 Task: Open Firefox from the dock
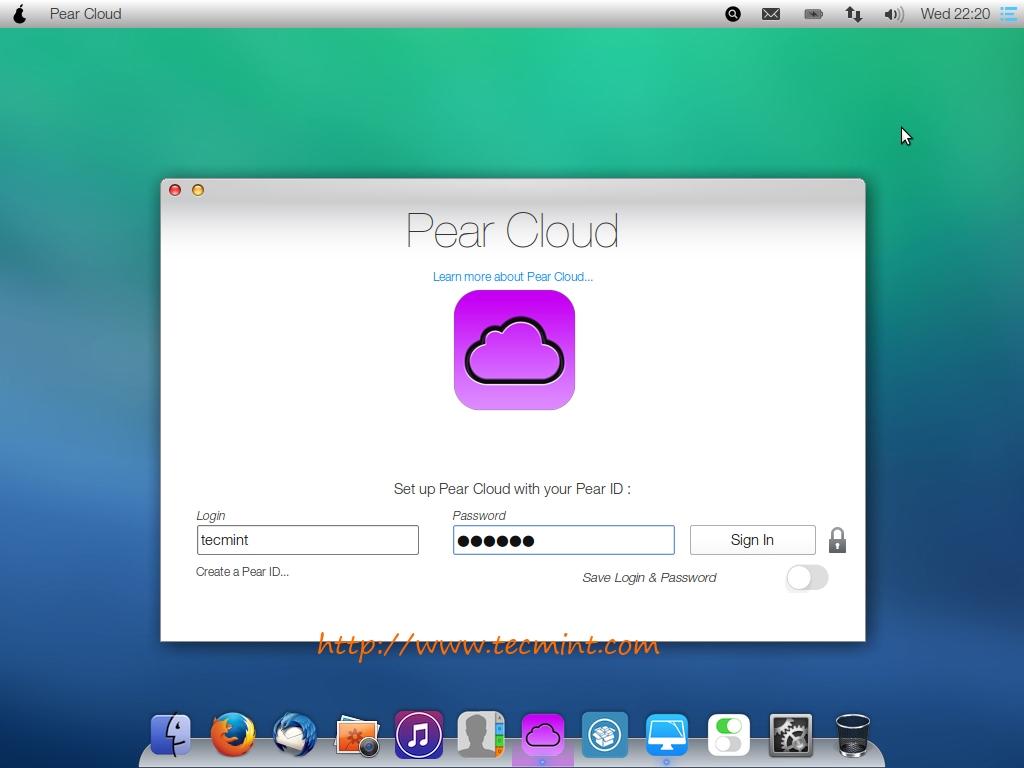click(x=233, y=735)
